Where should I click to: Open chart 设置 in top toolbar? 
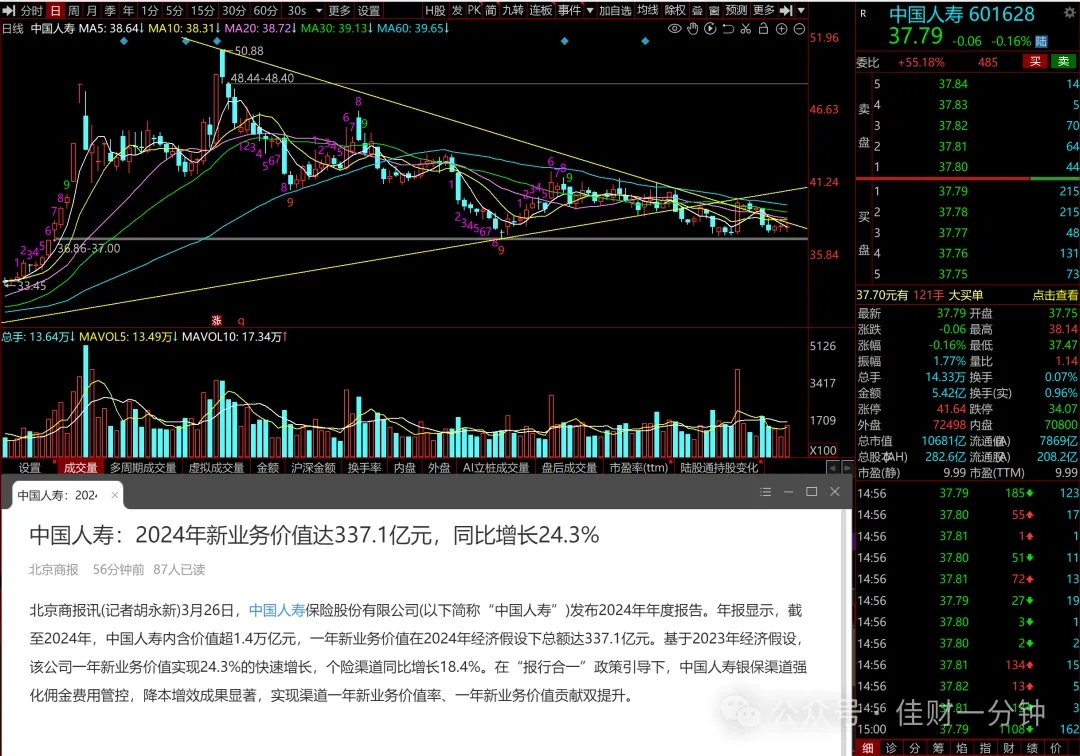point(368,10)
